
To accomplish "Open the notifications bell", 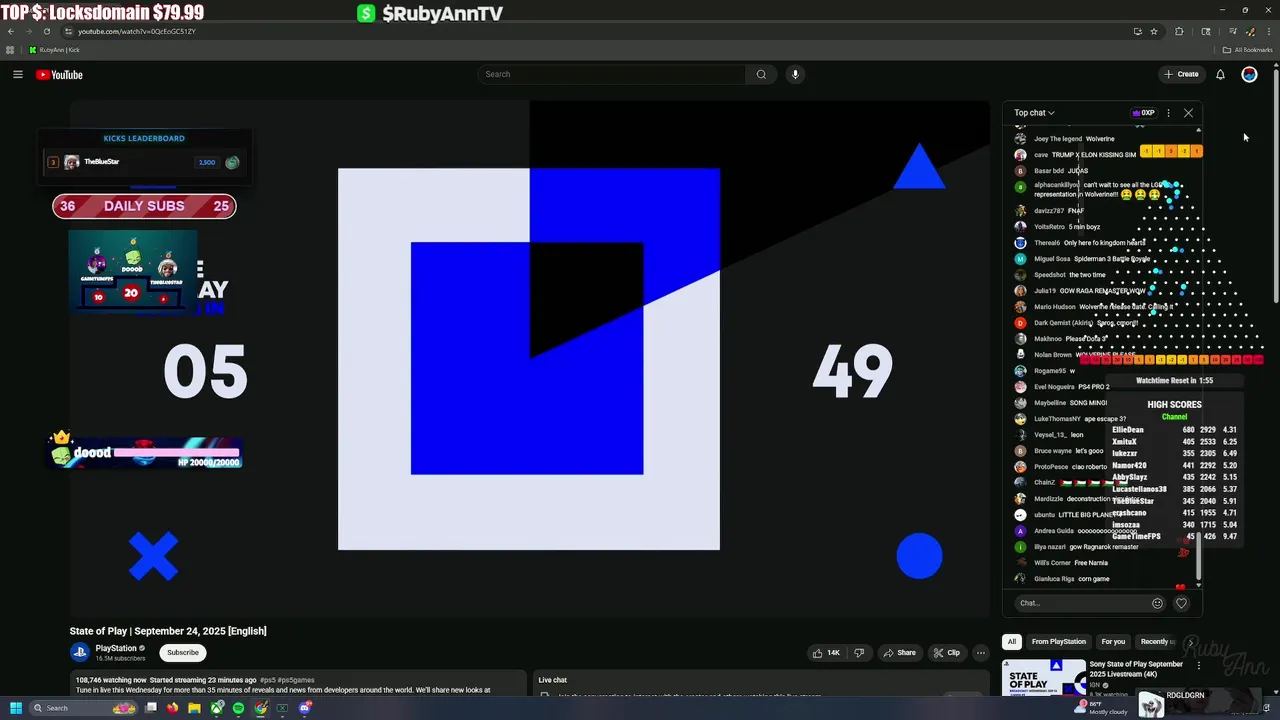I will [1220, 74].
